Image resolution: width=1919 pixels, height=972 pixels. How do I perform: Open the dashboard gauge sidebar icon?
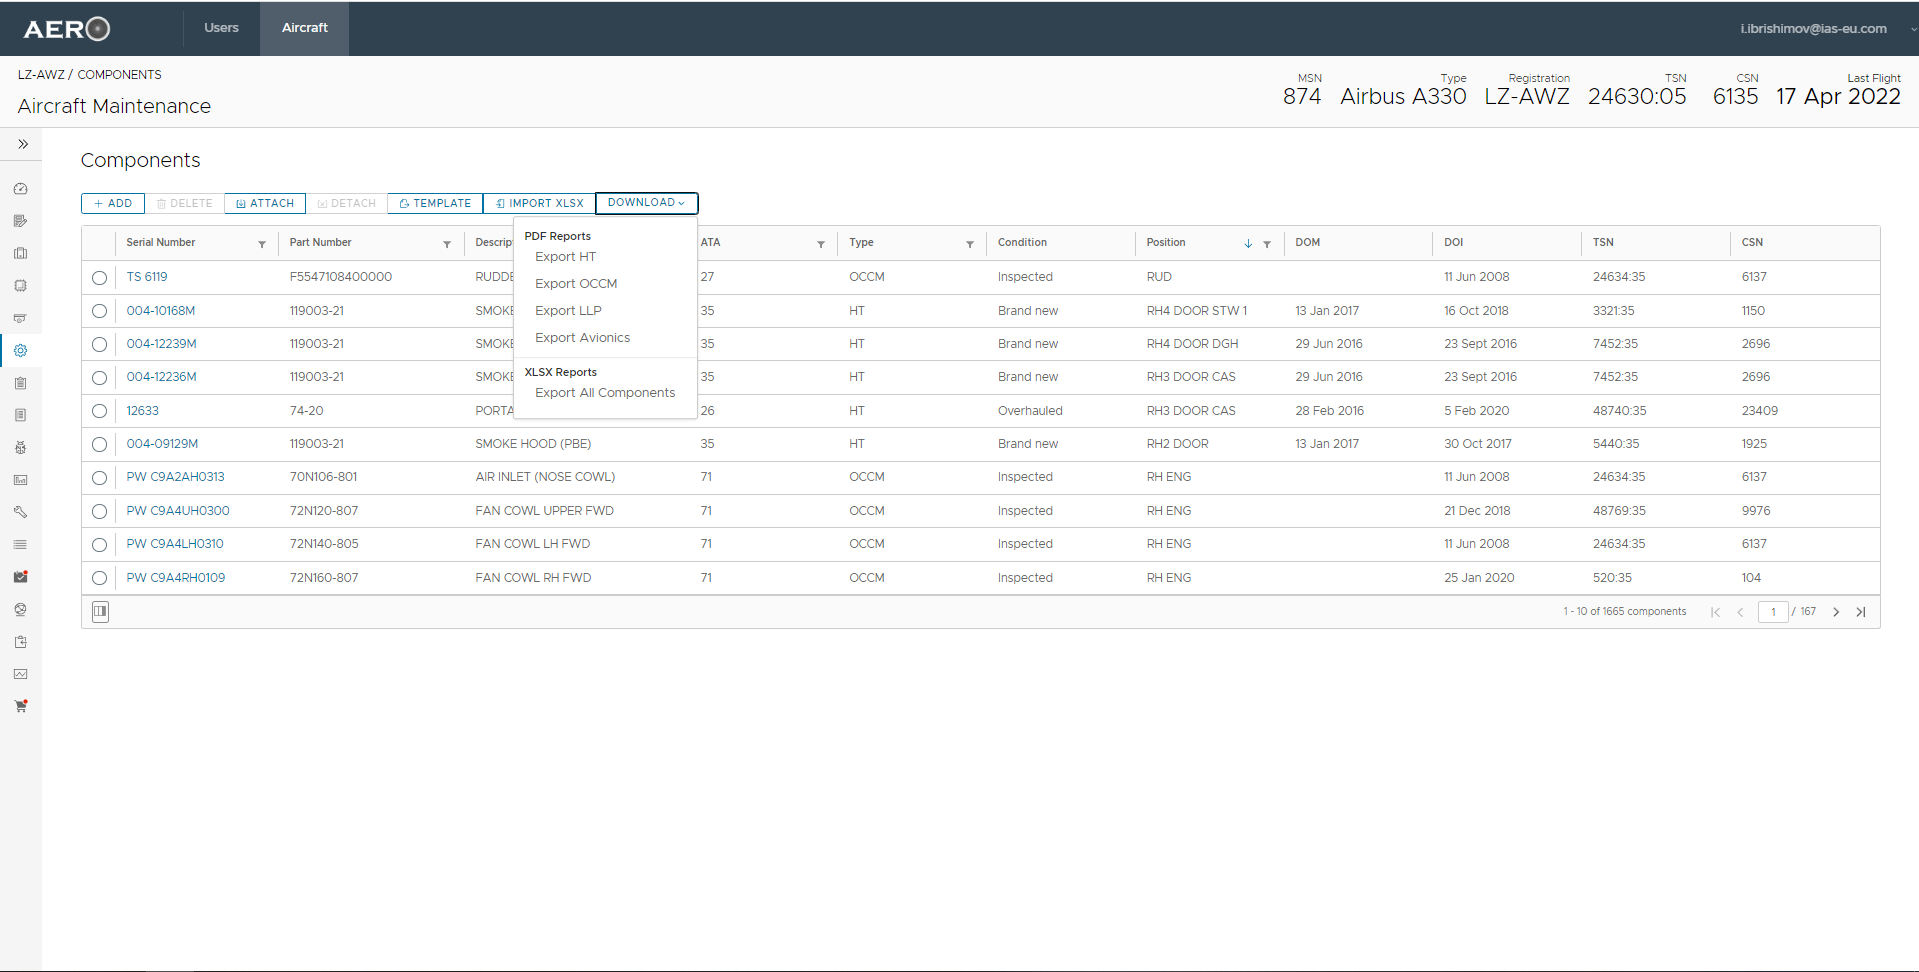(x=20, y=188)
